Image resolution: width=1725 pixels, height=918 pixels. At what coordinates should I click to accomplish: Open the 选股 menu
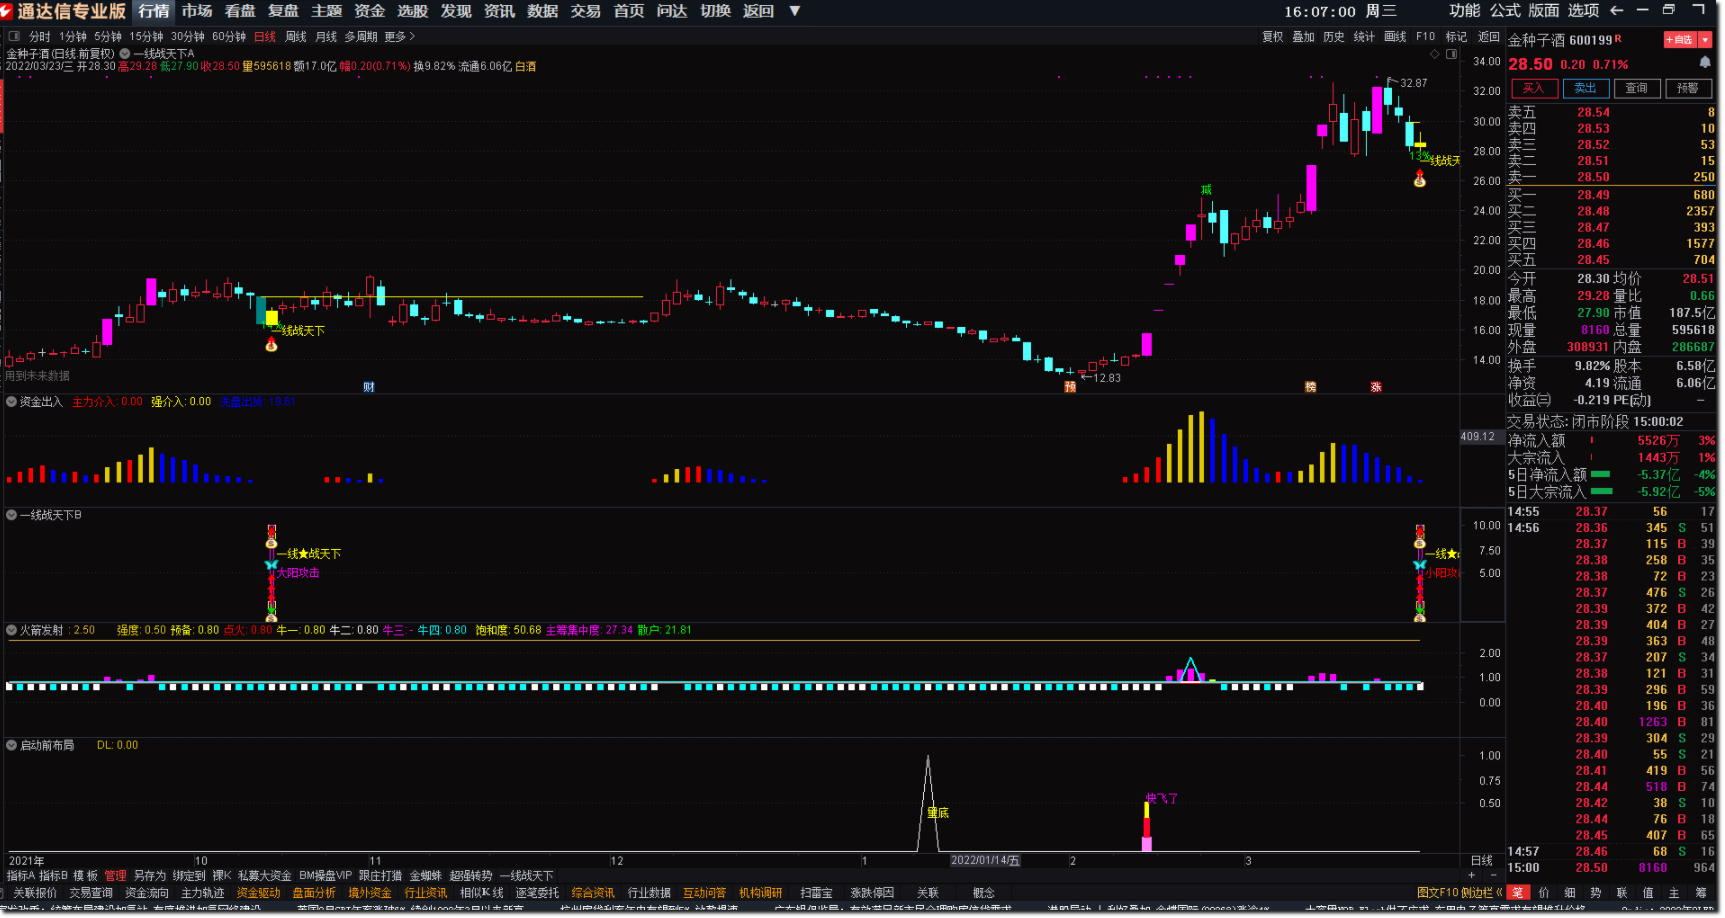(413, 11)
